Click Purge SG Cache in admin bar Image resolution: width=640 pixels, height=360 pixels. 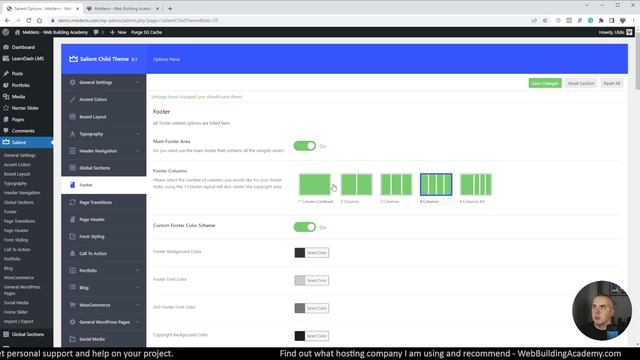pos(147,32)
